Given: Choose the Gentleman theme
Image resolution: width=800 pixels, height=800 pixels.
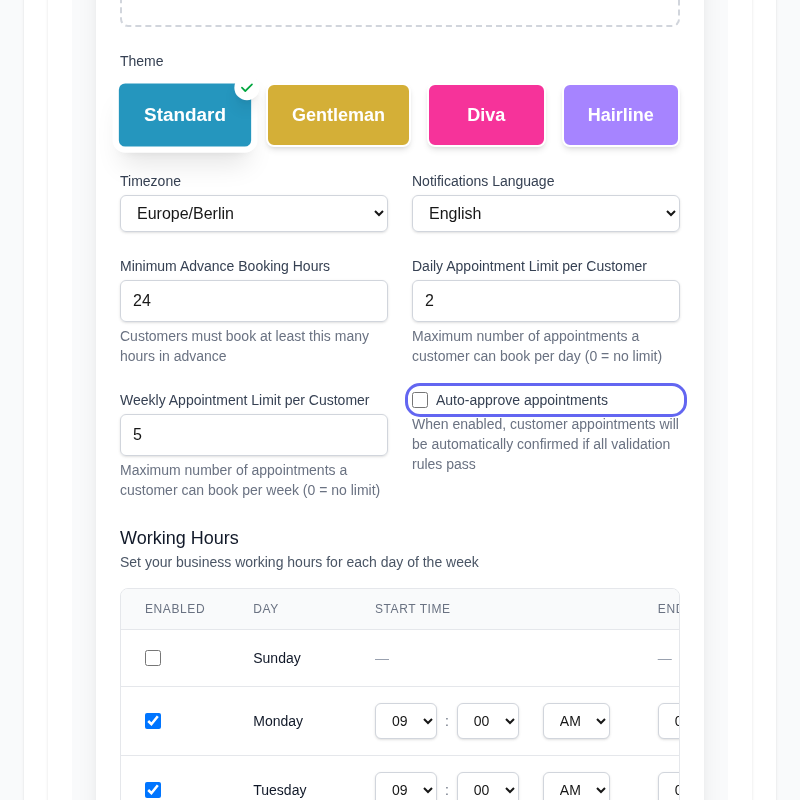Looking at the screenshot, I should 338,115.
